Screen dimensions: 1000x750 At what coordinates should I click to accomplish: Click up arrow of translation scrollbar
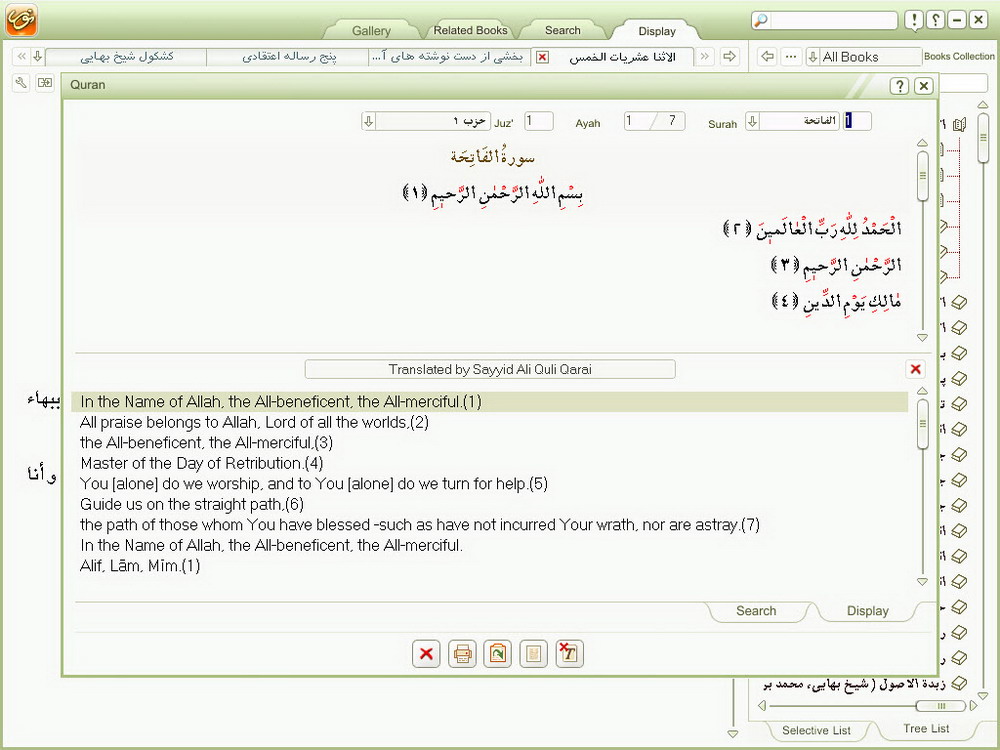tap(922, 391)
